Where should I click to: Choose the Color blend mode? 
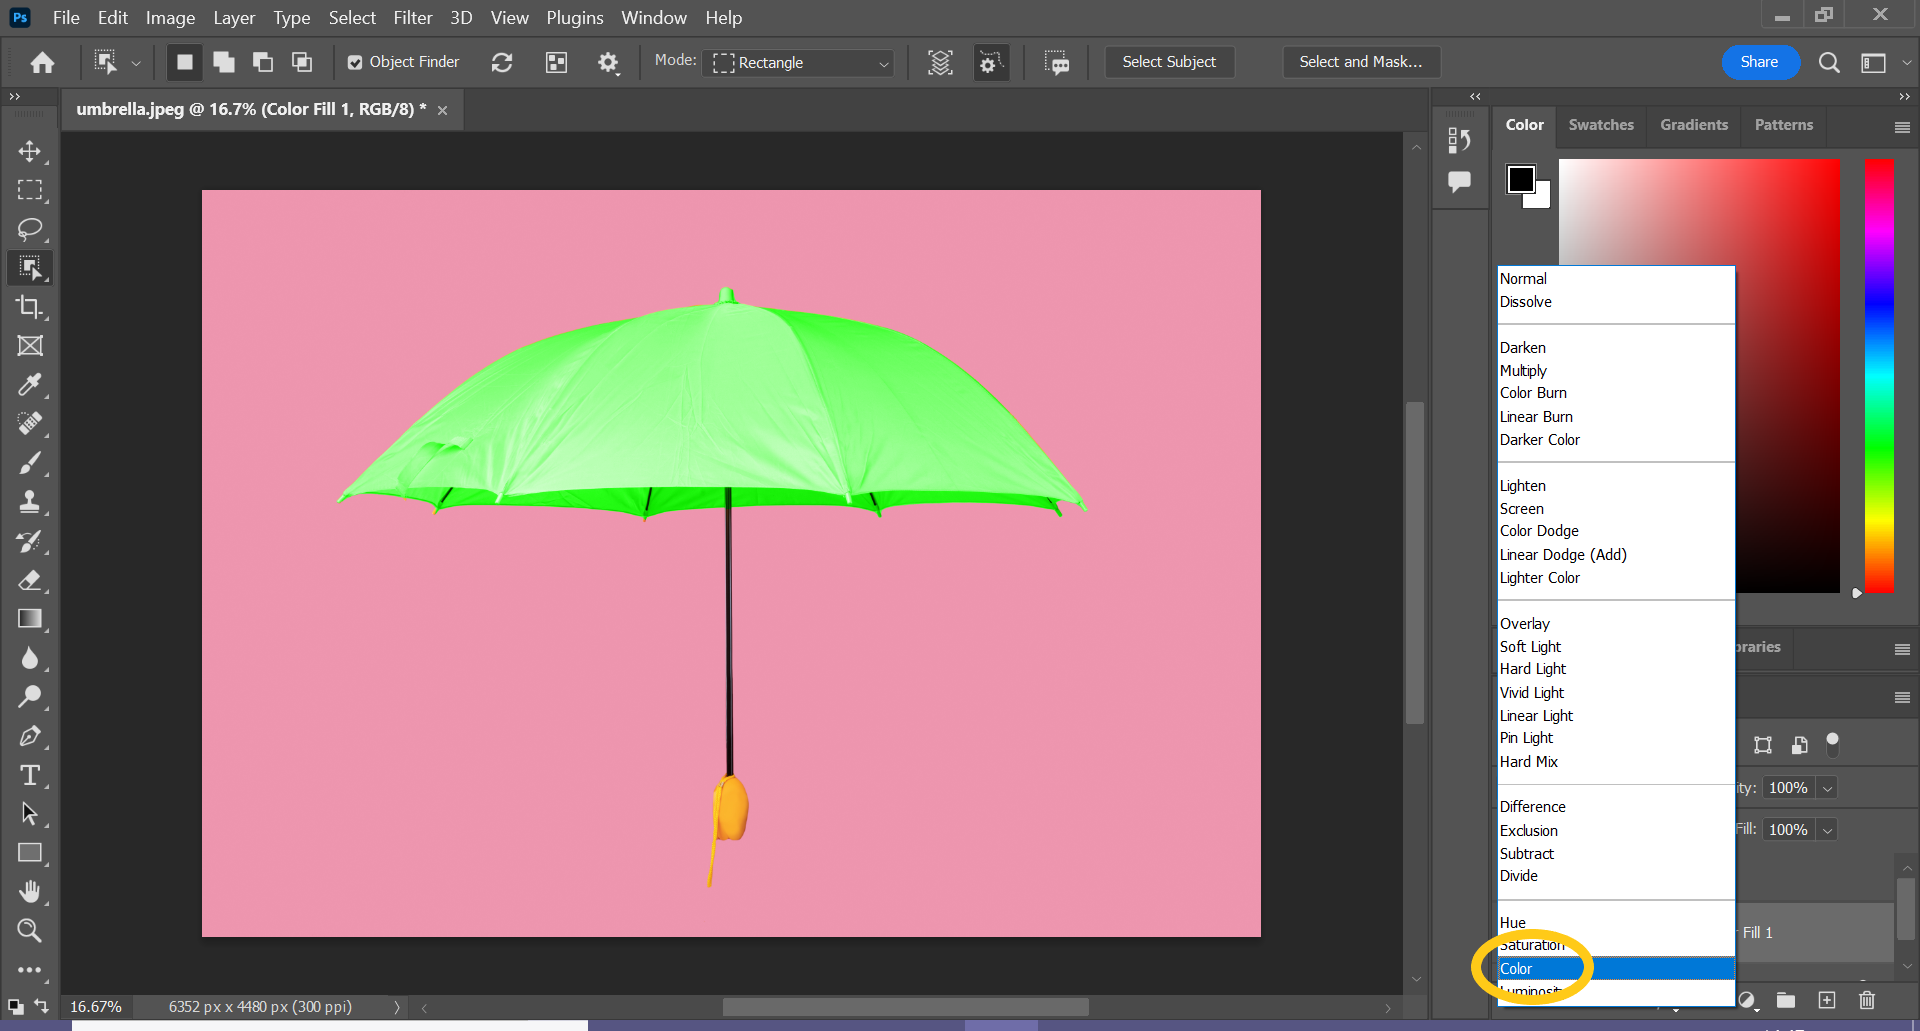[x=1616, y=968]
